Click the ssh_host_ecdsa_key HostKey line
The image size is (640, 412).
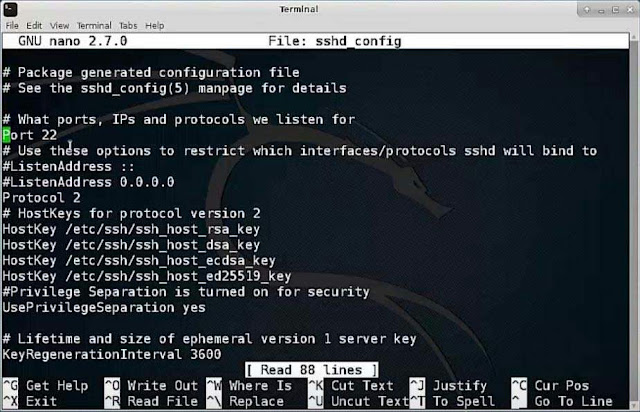click(x=139, y=261)
